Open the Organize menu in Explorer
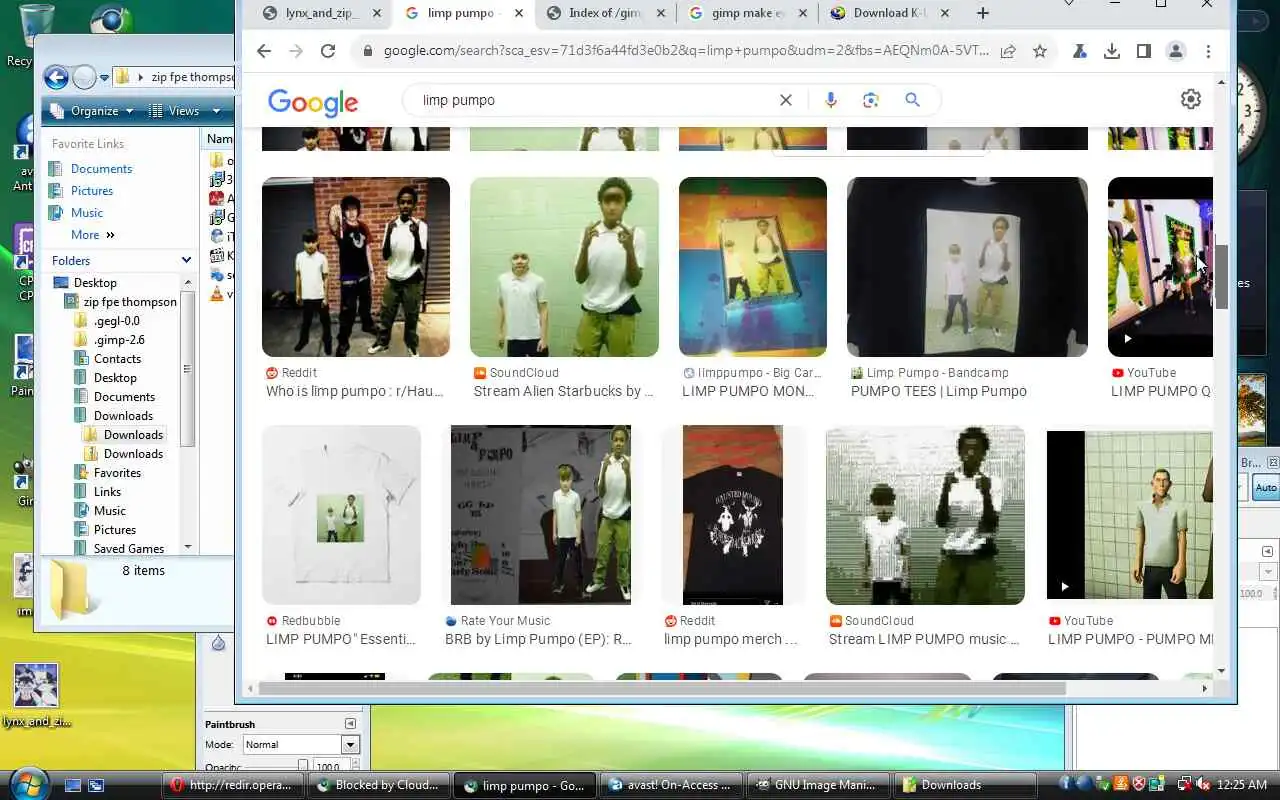Image resolution: width=1280 pixels, height=800 pixels. (92, 111)
